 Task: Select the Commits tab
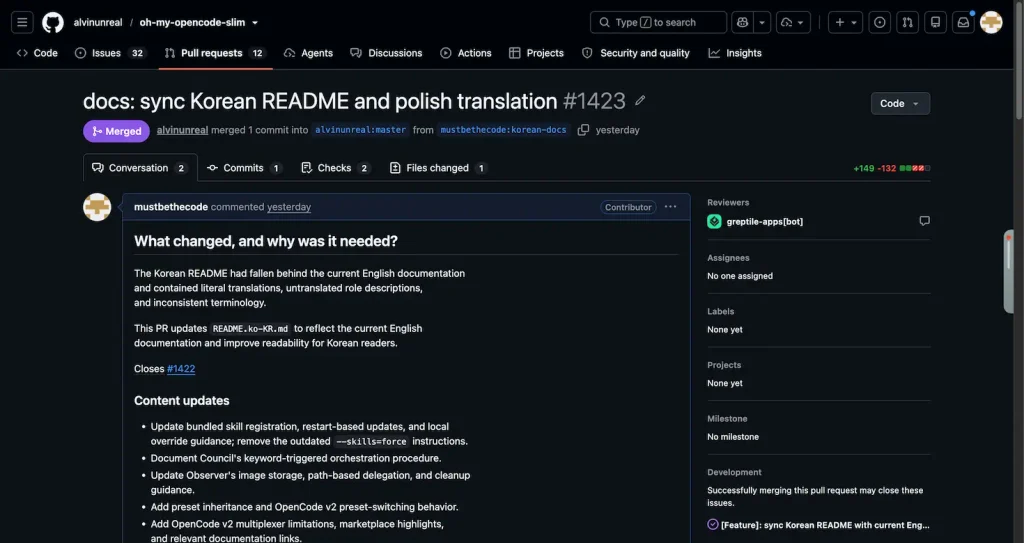click(244, 168)
